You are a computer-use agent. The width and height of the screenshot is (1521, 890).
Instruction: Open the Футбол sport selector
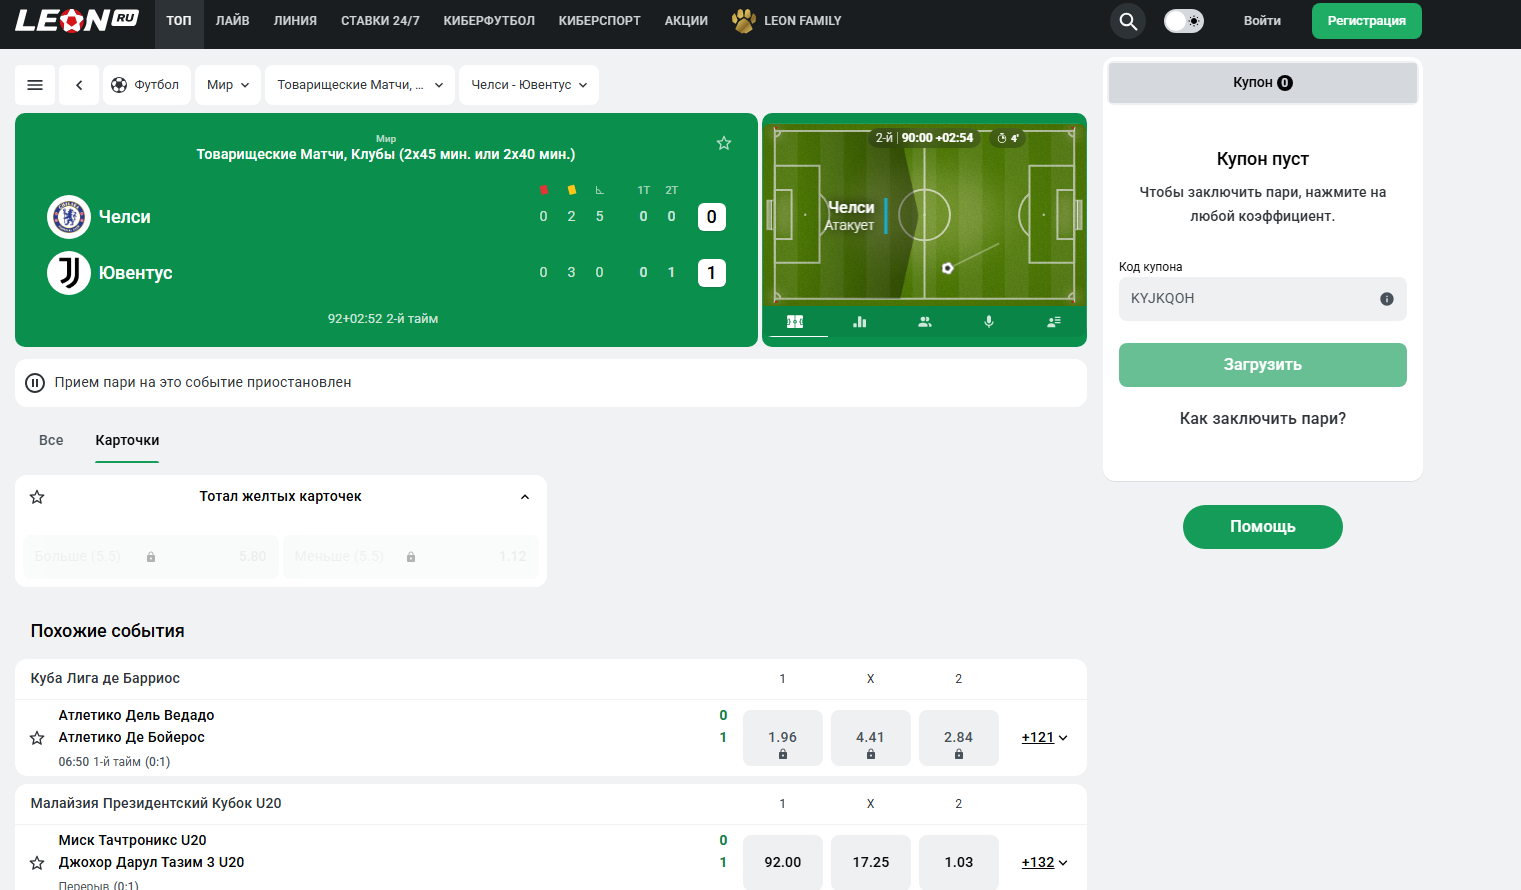(x=147, y=85)
